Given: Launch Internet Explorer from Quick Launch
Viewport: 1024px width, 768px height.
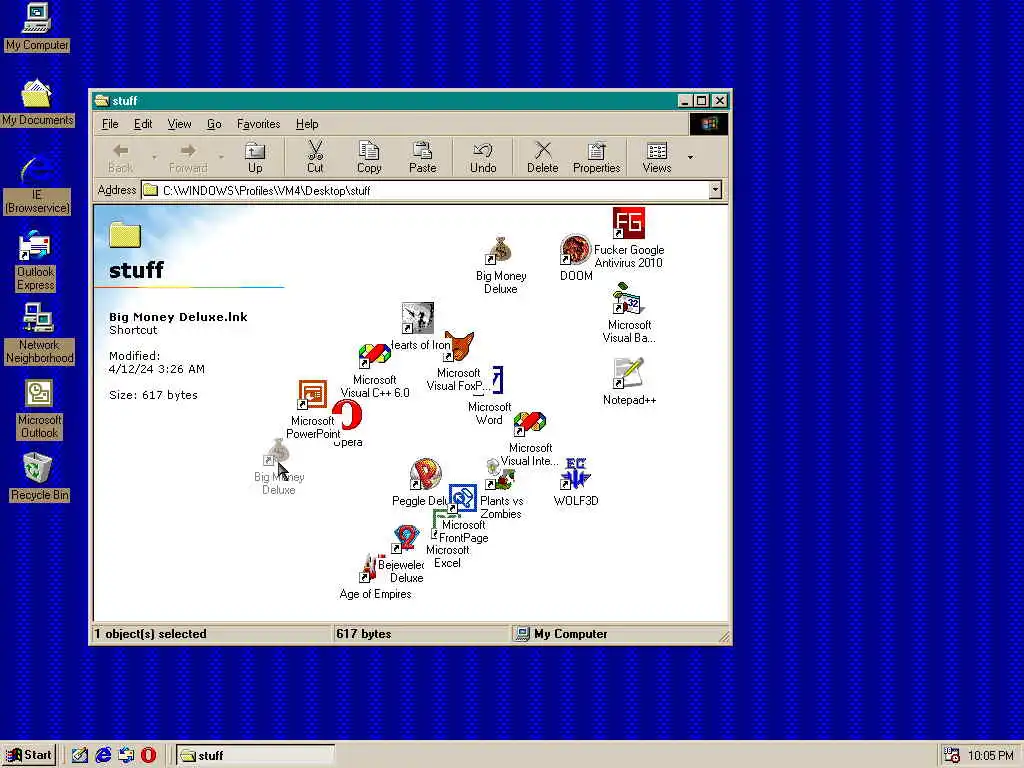Looking at the screenshot, I should (103, 755).
